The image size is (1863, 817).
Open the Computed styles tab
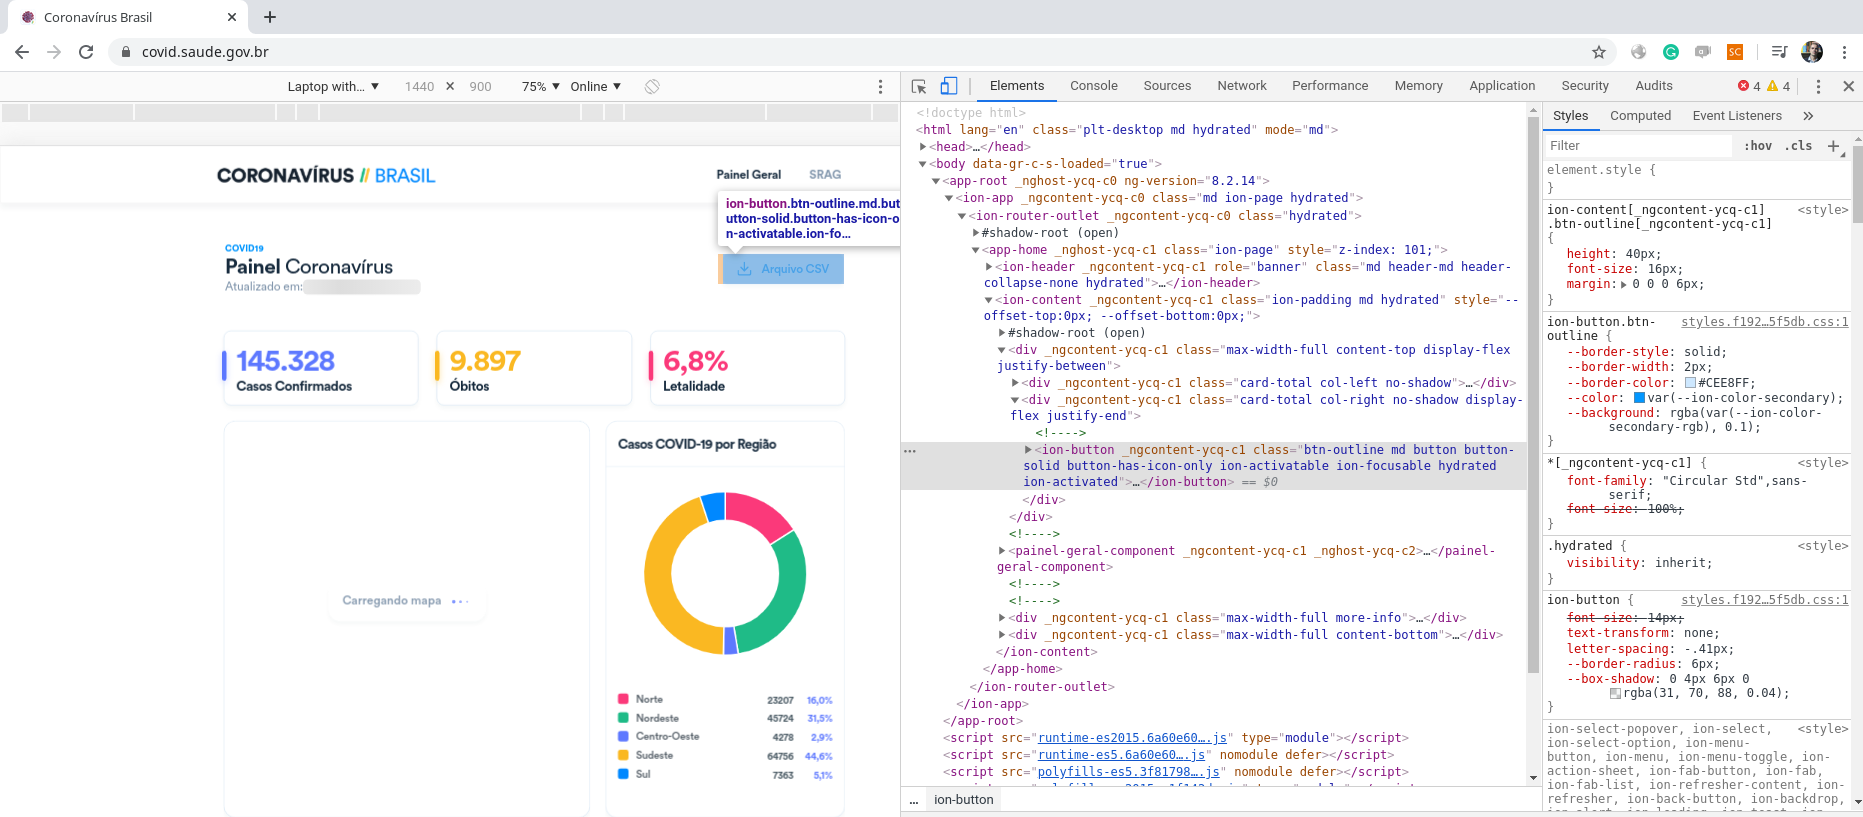pos(1640,116)
